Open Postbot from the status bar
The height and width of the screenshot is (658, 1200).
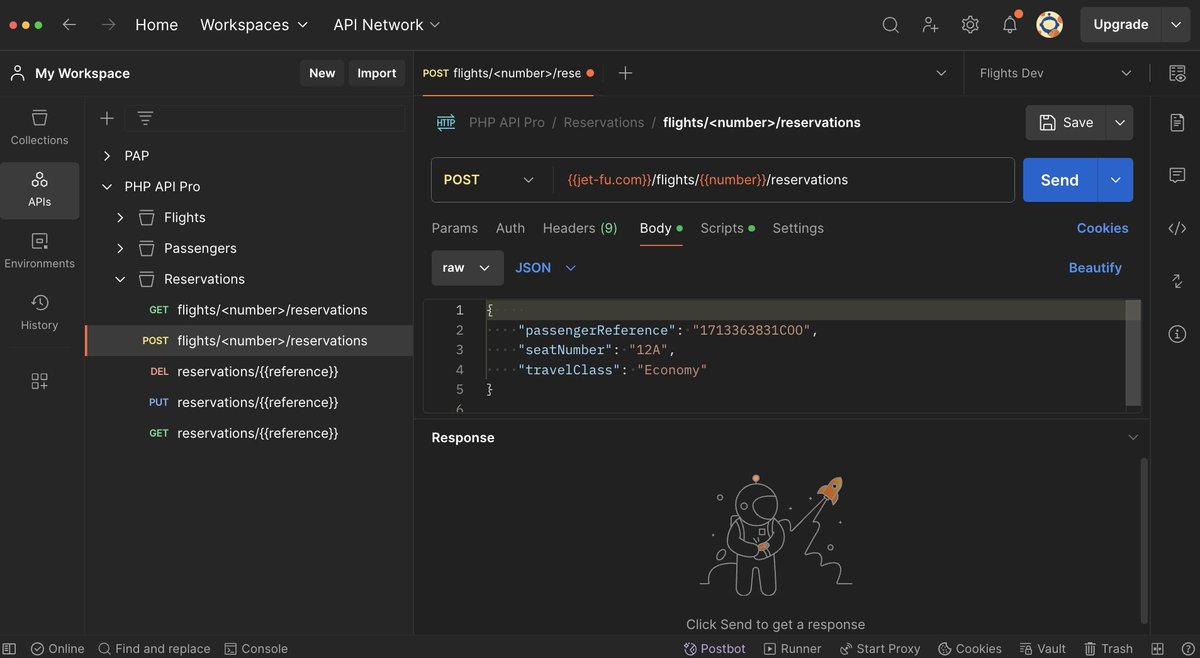point(714,648)
